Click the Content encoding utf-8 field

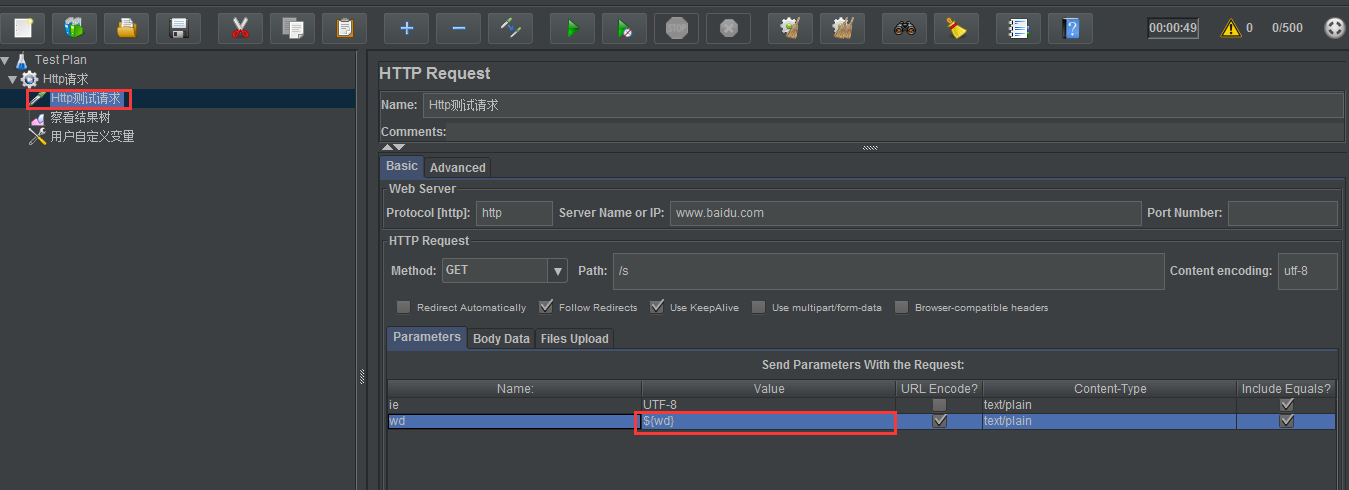pos(1308,271)
